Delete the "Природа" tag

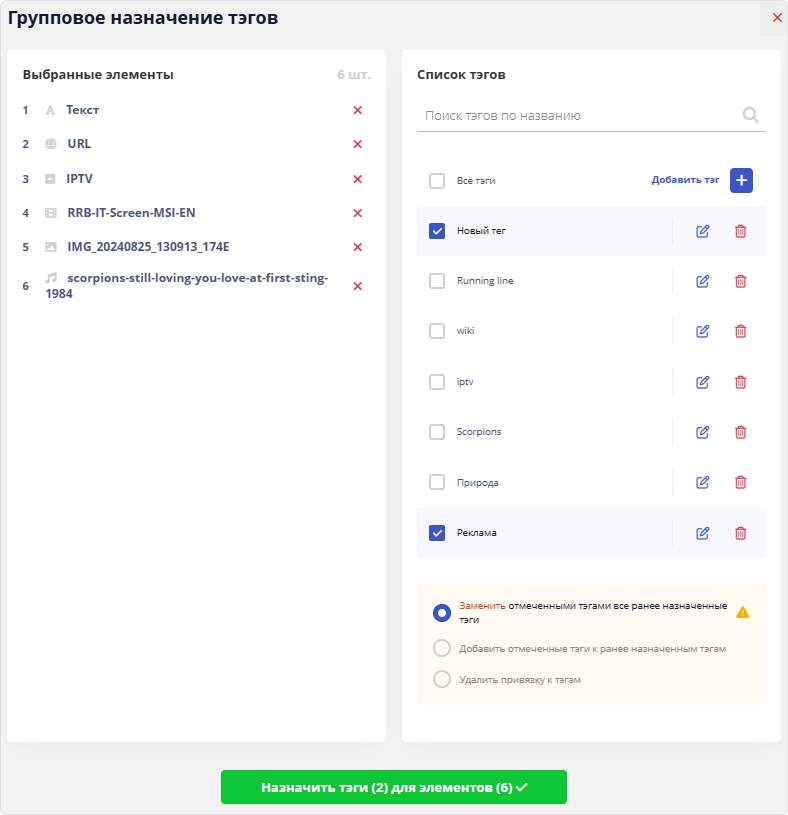(x=740, y=482)
